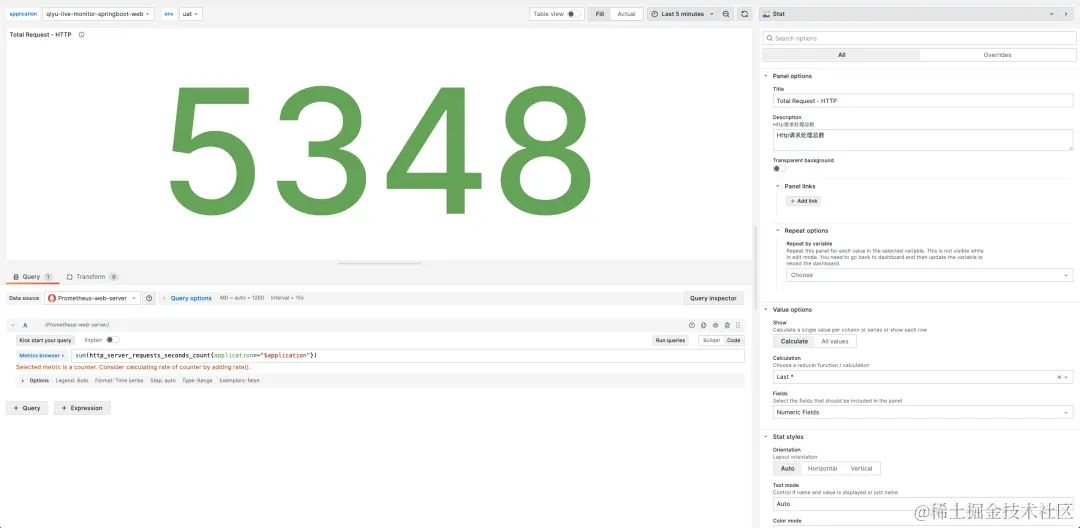Open the Repeat by variable Choose dropdown
Image resolution: width=1080 pixels, height=528 pixels.
[x=929, y=275]
